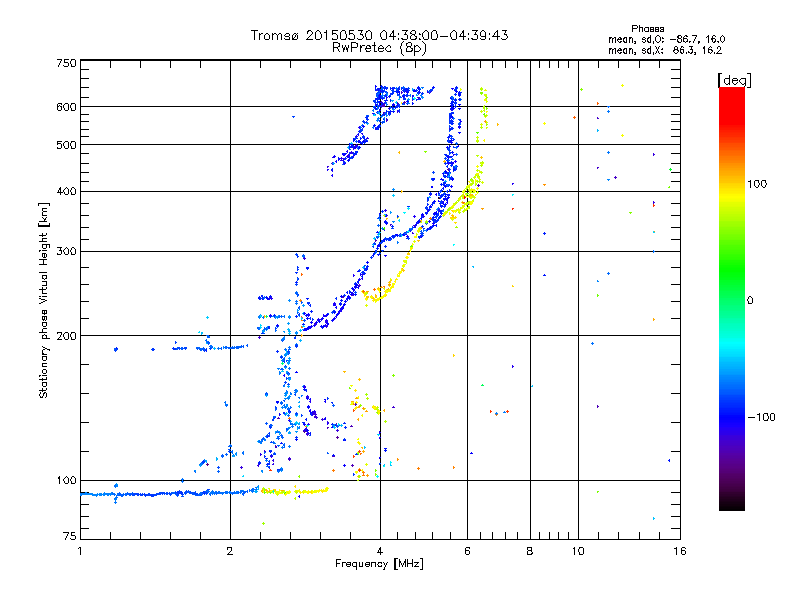Click the y-axis tick label '400'
Viewport: 800px width, 600px height.
(66, 191)
